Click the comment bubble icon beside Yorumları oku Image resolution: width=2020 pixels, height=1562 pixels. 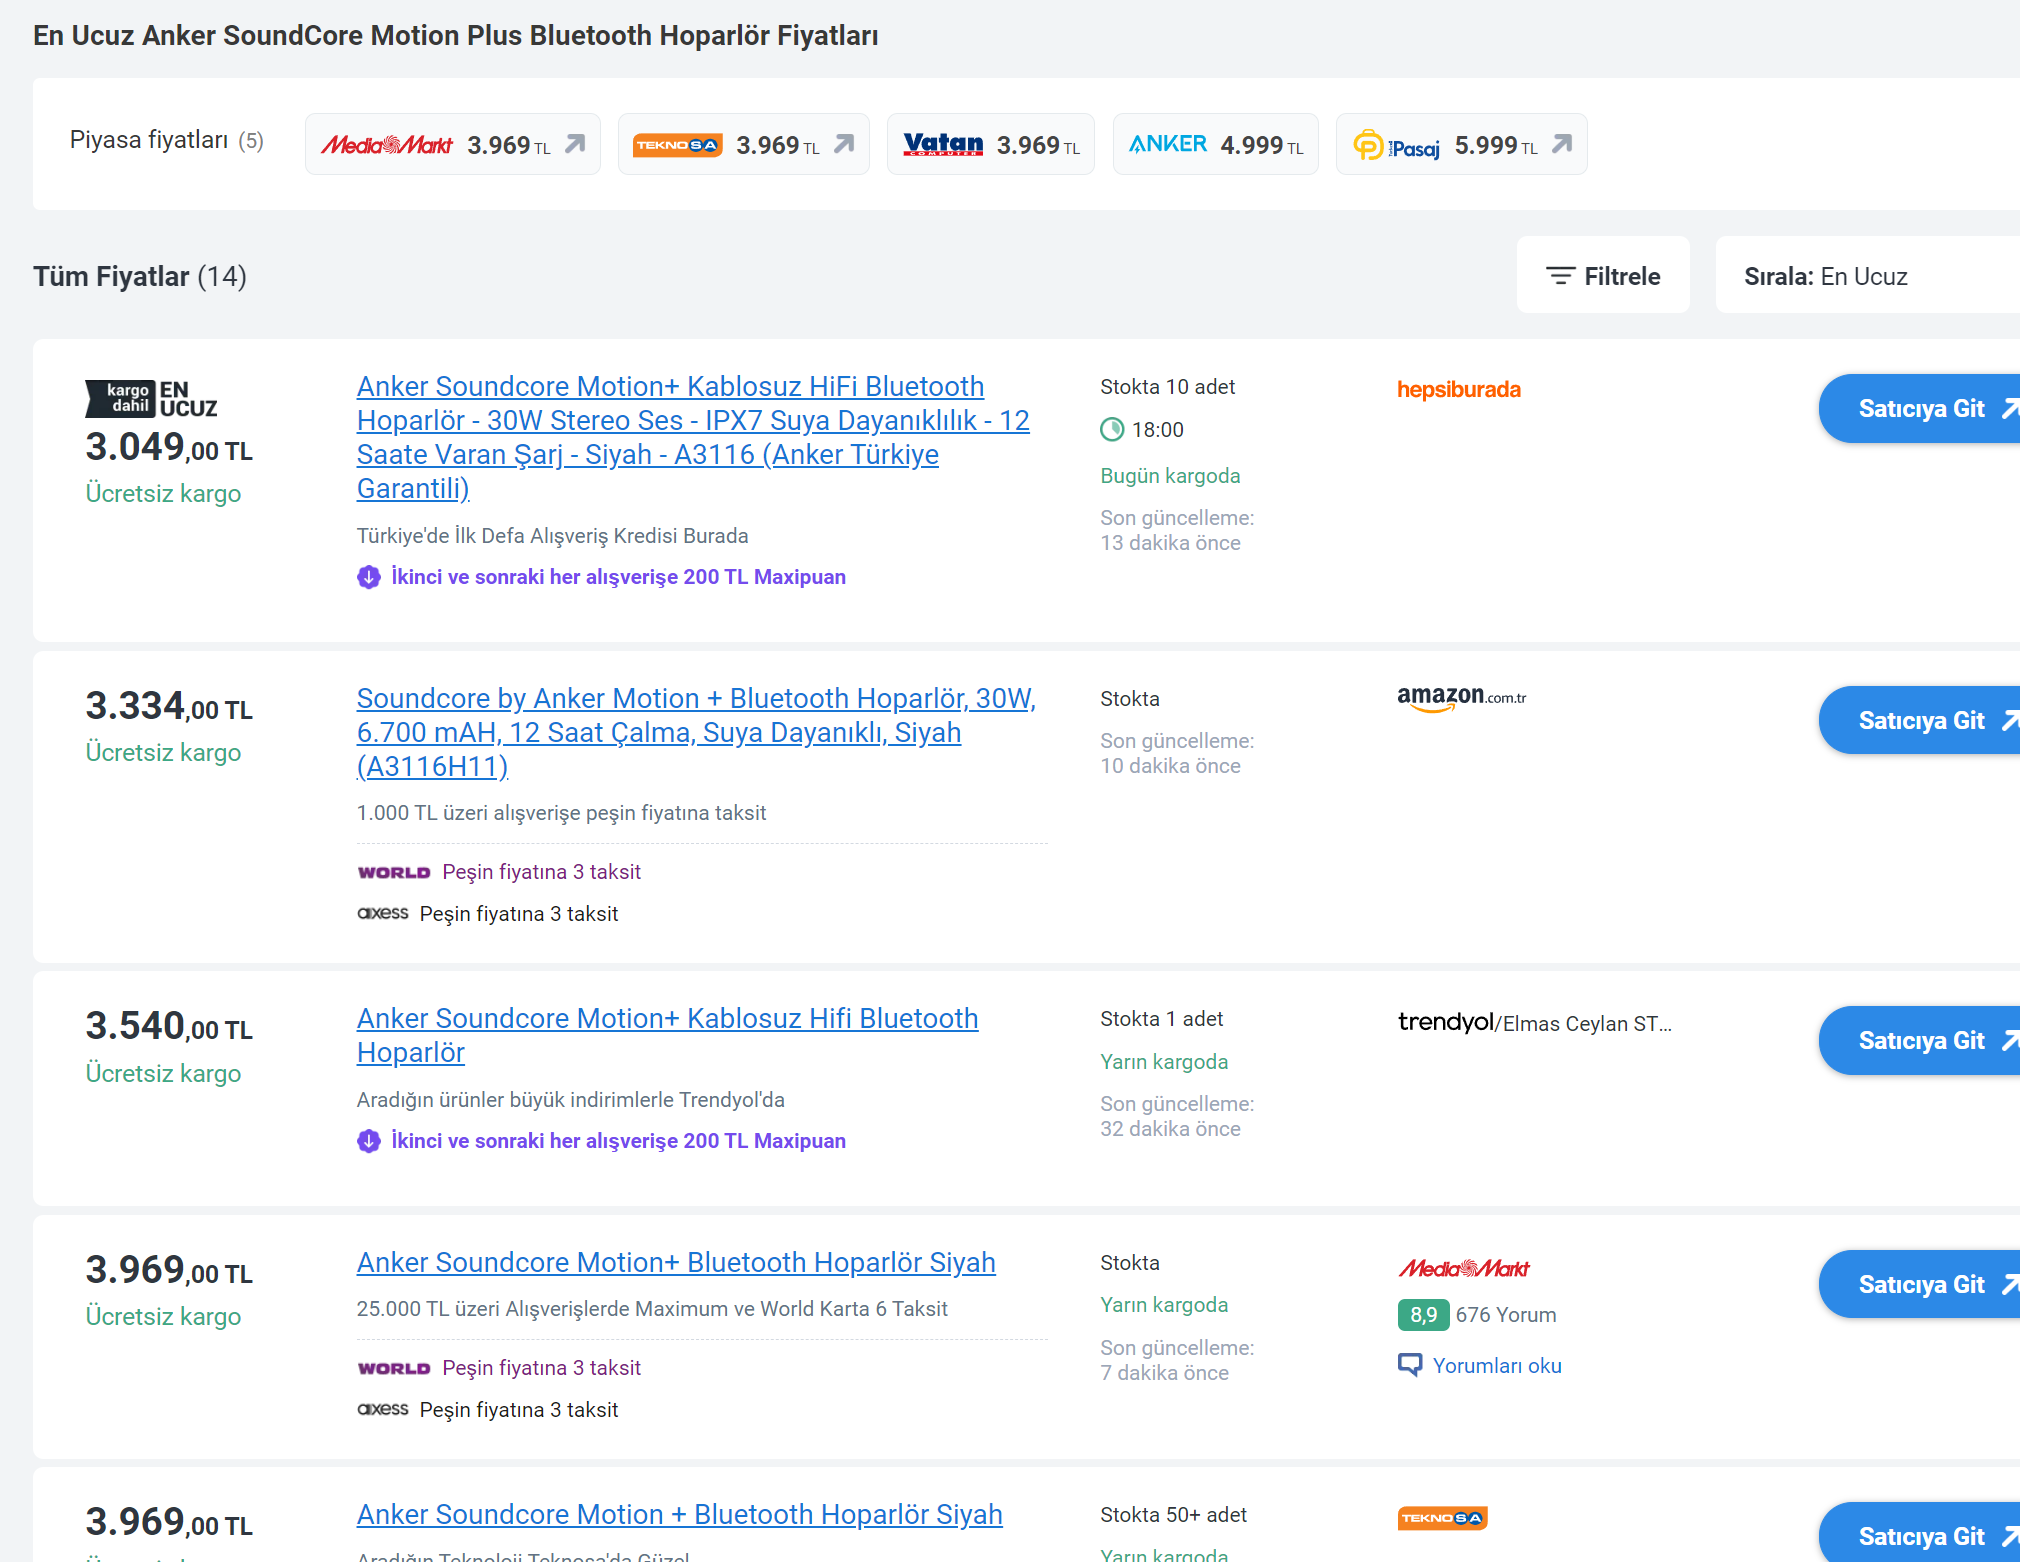coord(1410,1365)
